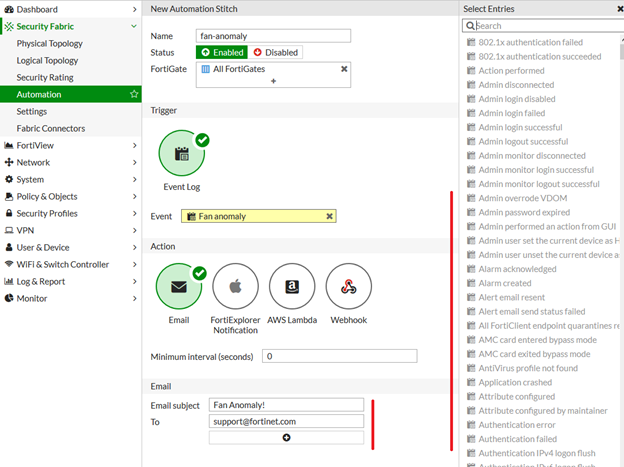This screenshot has height=467, width=624.
Task: Remove the Fan anomaly event entry
Action: click(x=330, y=216)
